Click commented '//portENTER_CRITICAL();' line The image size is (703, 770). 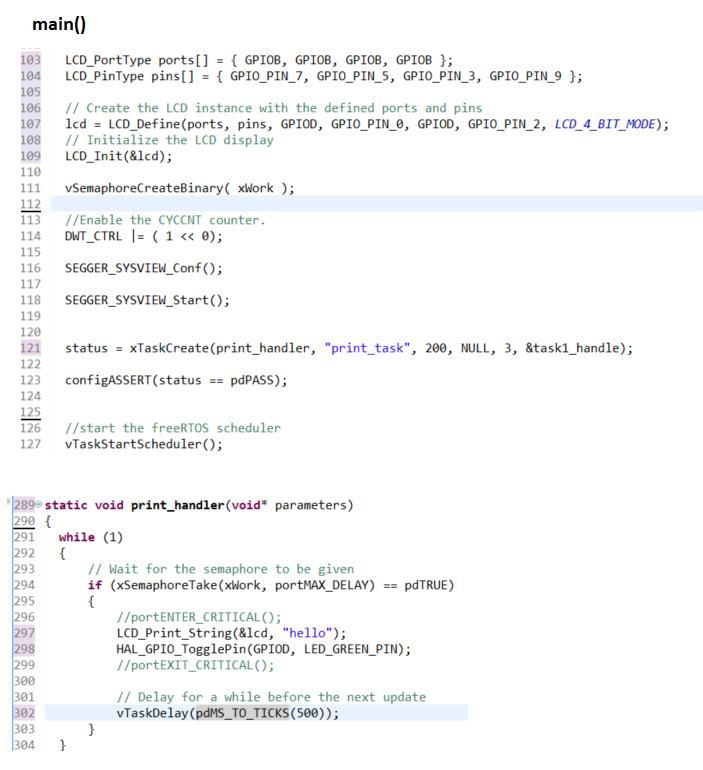[x=199, y=617]
